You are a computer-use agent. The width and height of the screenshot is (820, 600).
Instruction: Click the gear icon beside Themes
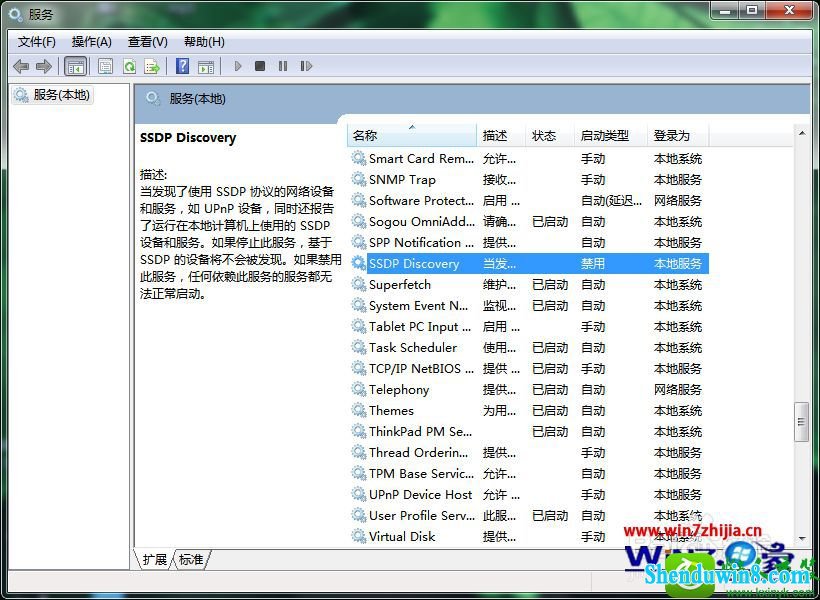point(359,410)
